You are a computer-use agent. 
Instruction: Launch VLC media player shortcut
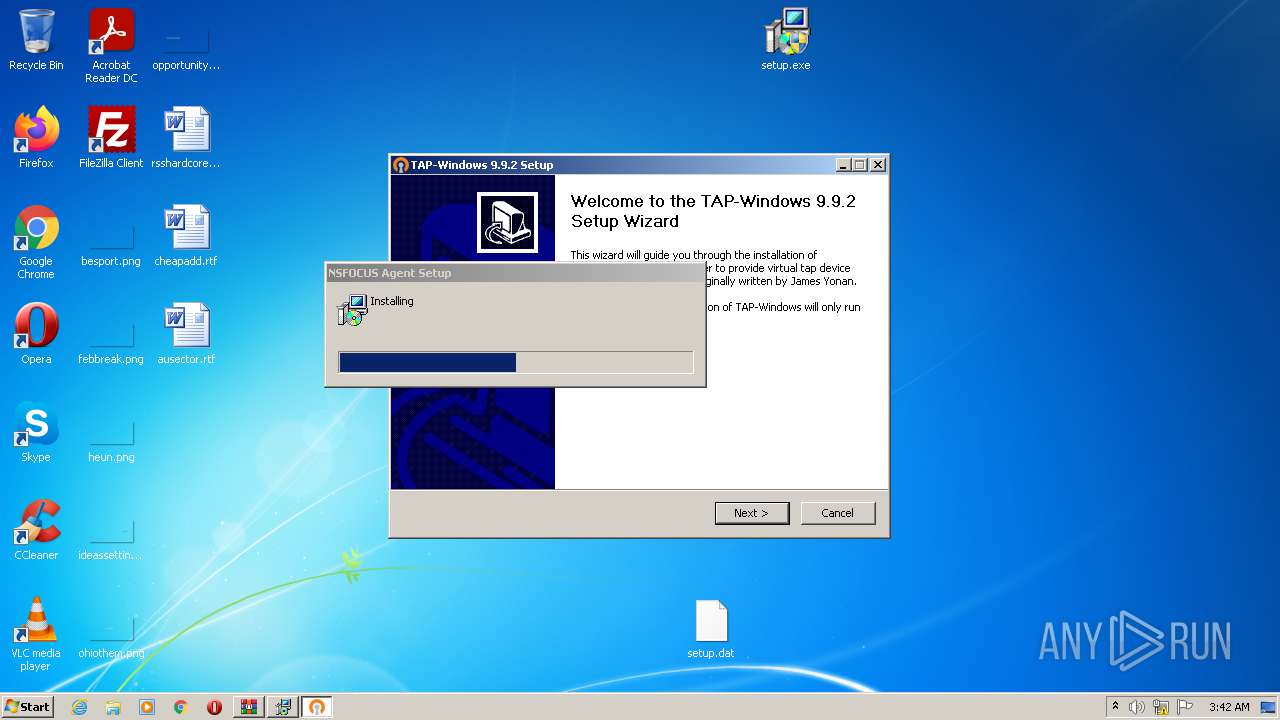coord(36,634)
